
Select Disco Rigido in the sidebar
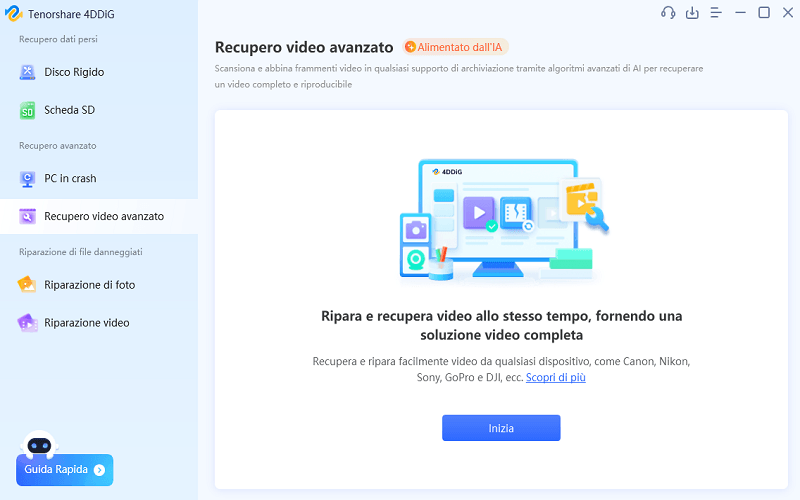point(99,72)
